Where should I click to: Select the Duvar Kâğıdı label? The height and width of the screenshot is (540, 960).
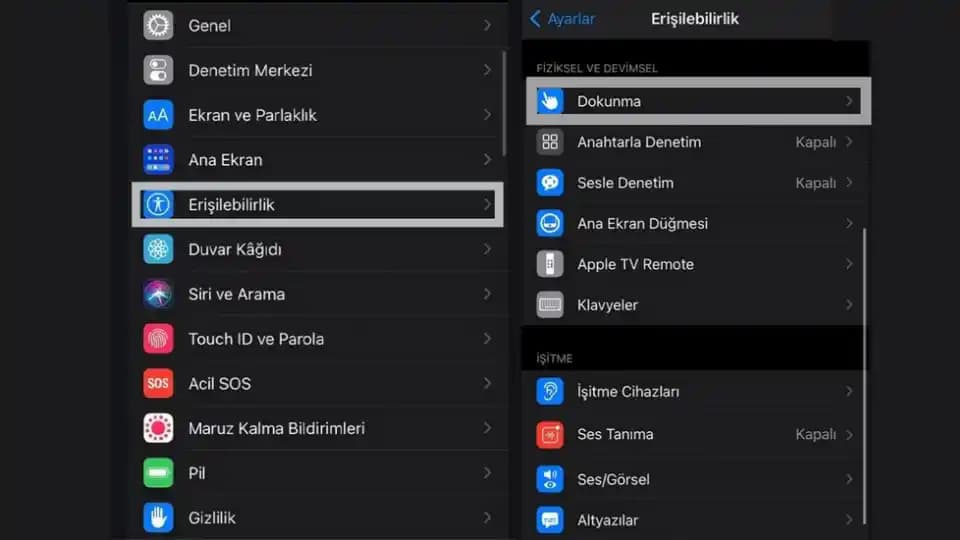tap(235, 249)
